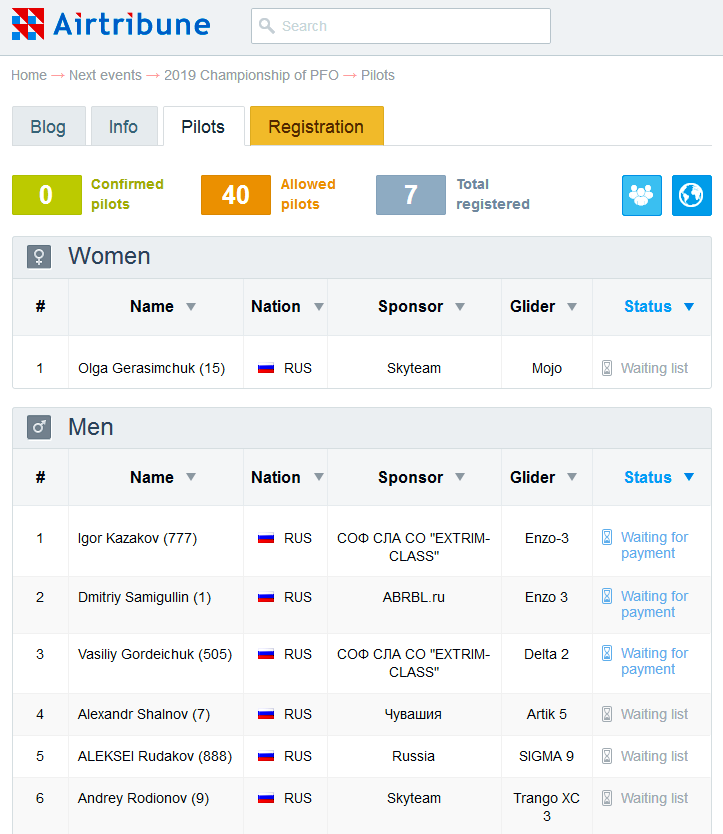Click pilot name Dmitriy Samigullin (1)
This screenshot has height=834, width=723.
coord(144,597)
